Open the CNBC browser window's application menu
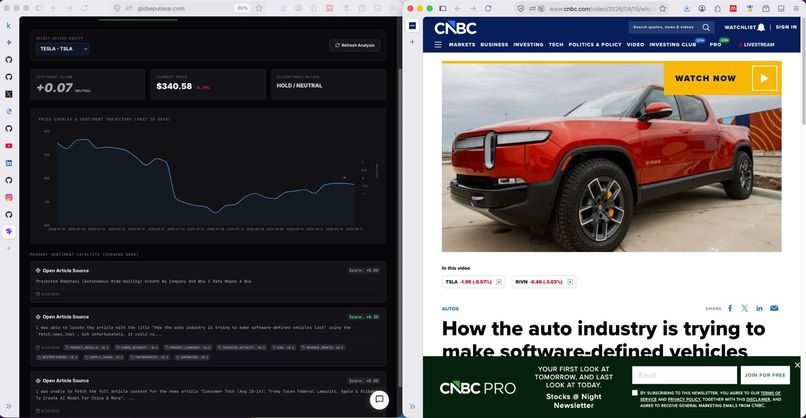This screenshot has width=806, height=418. point(797,8)
